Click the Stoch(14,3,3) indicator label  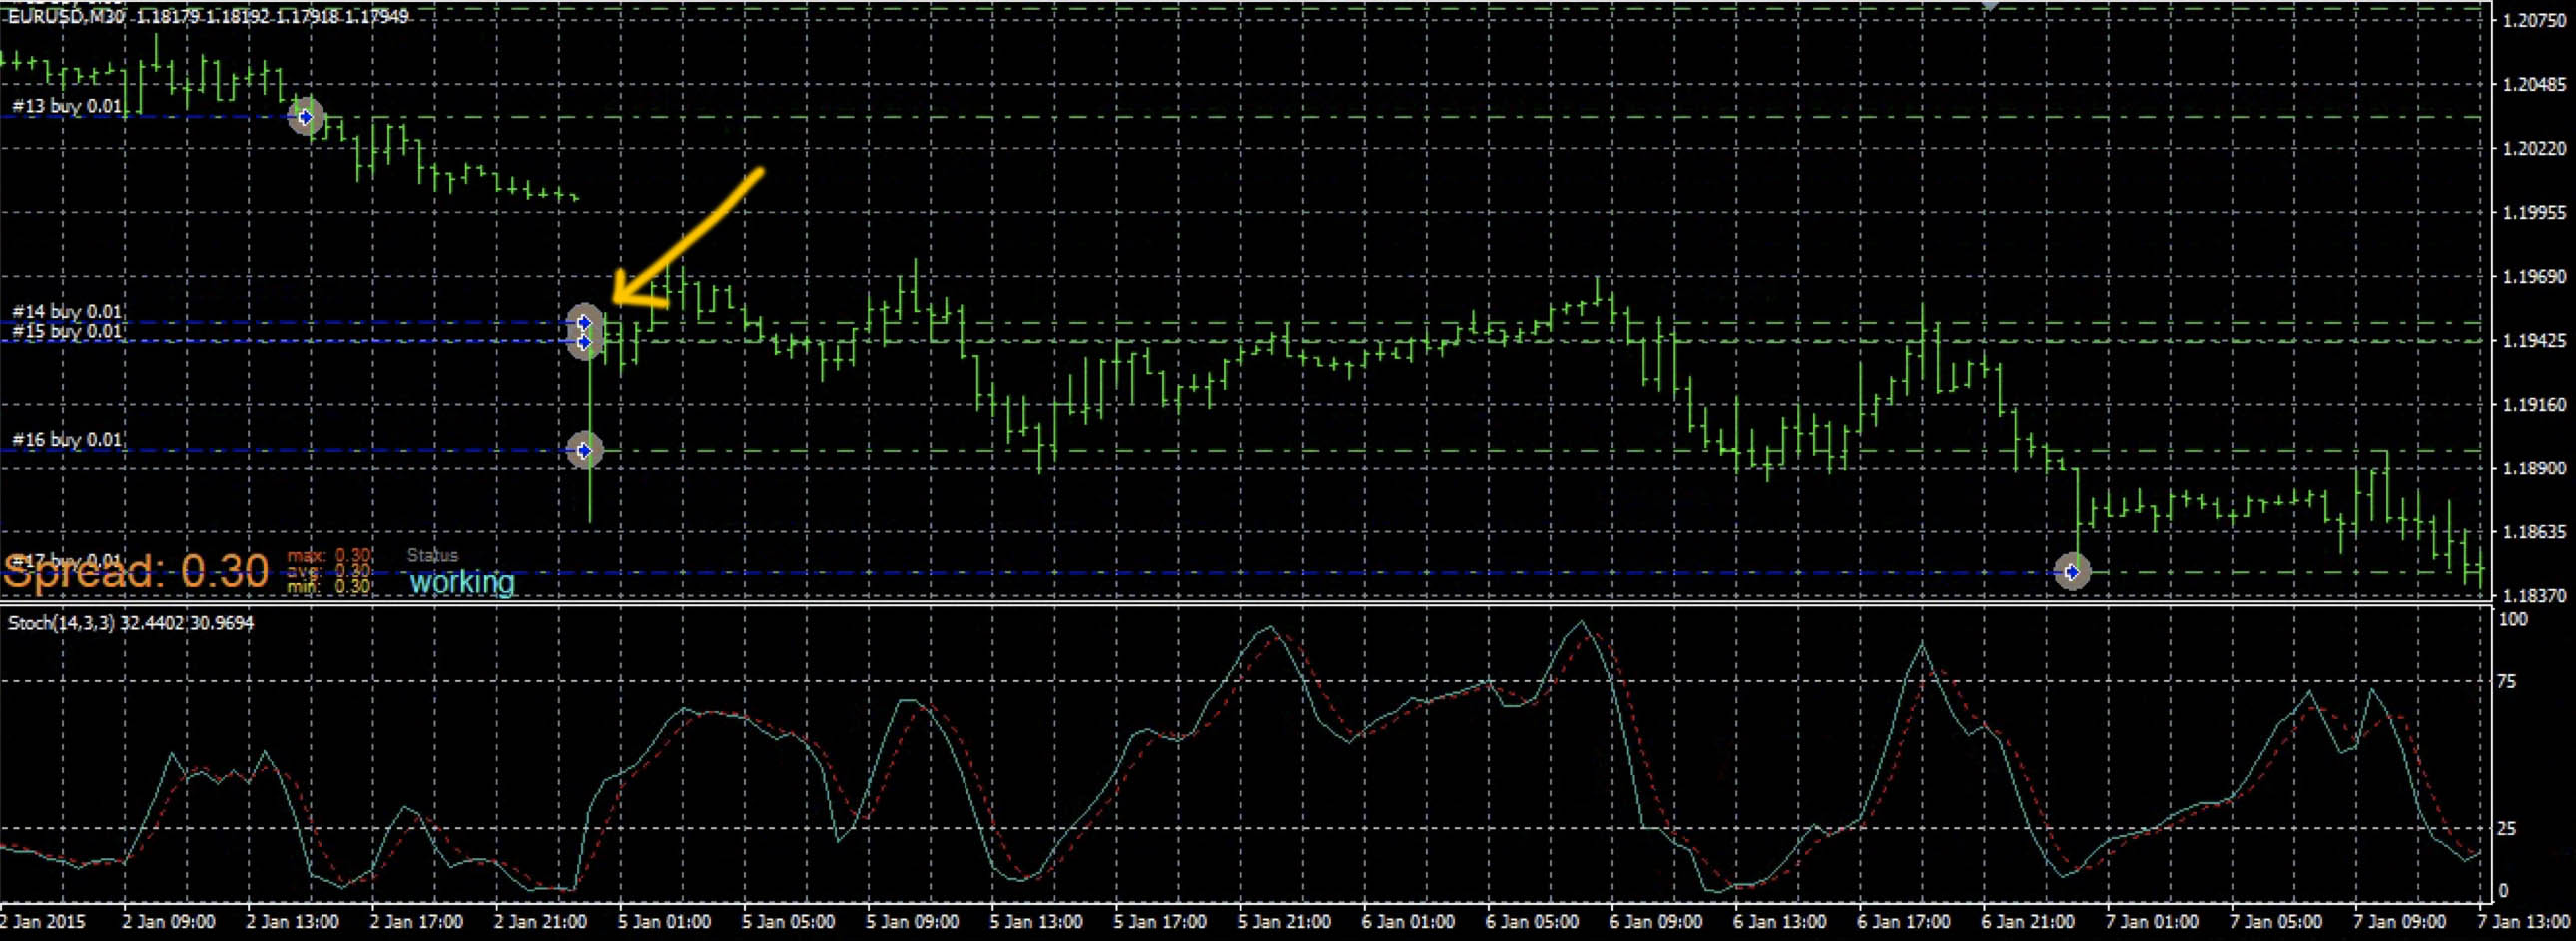point(130,623)
